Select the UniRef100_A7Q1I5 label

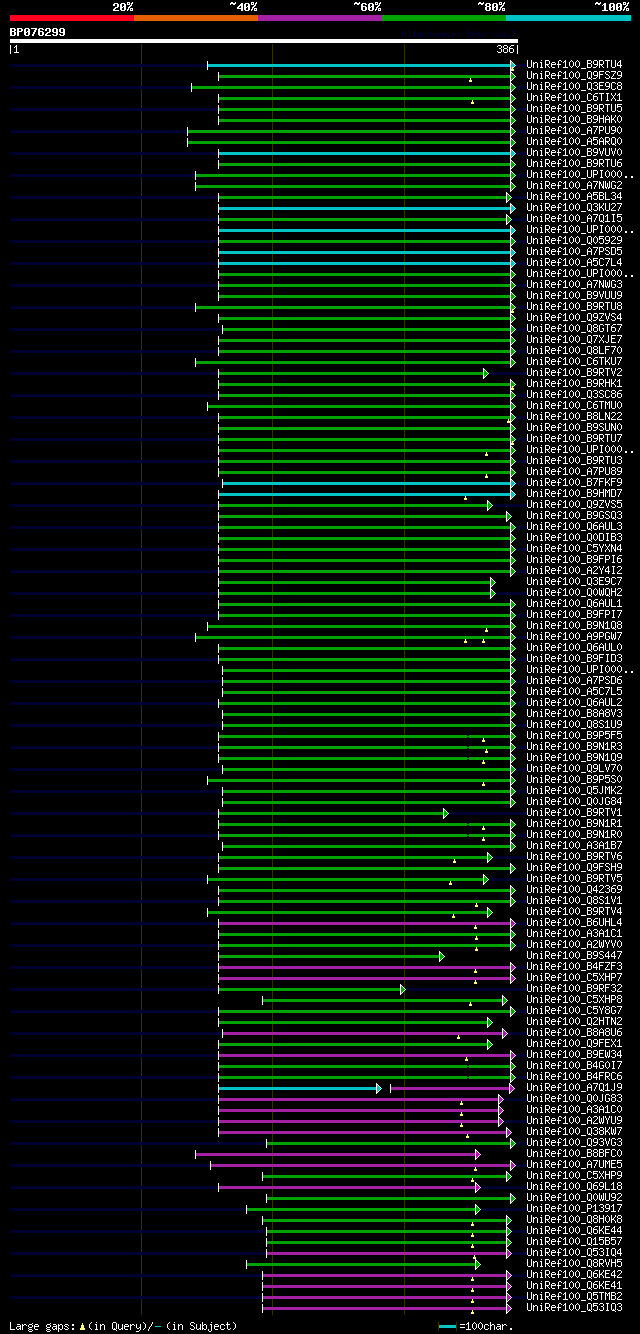click(574, 219)
